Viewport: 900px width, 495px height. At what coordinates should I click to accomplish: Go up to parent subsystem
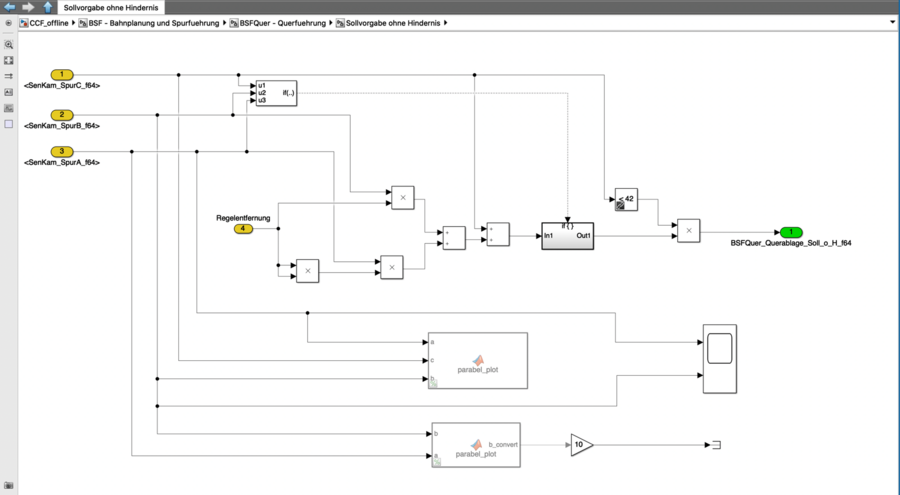tap(47, 6)
